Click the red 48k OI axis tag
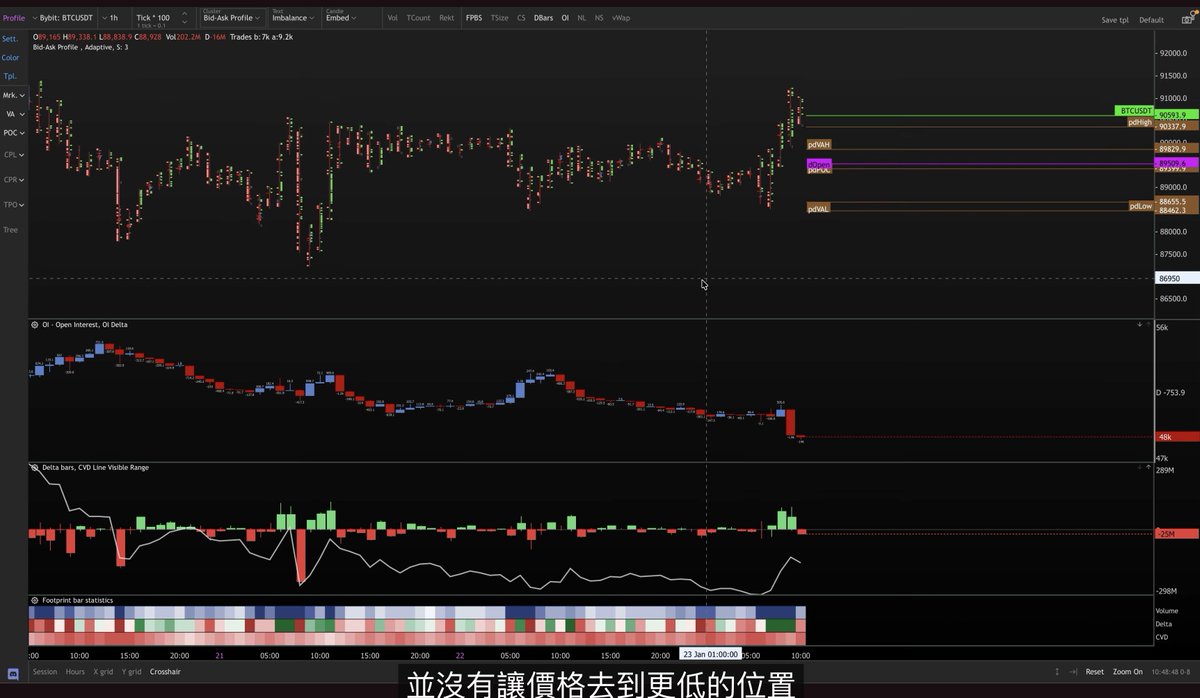The image size is (1200, 698). click(x=1176, y=437)
